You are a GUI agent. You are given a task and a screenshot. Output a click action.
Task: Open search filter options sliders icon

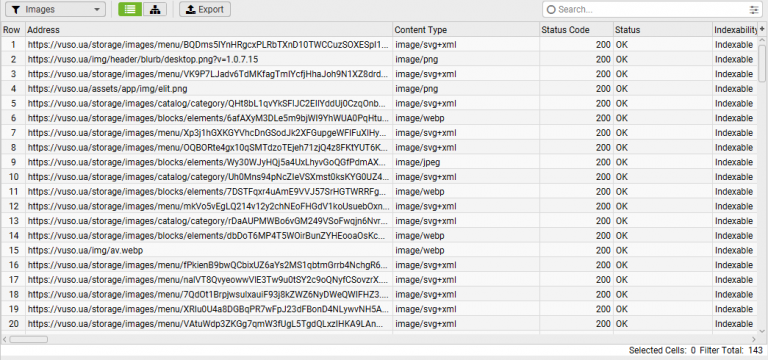coord(753,9)
